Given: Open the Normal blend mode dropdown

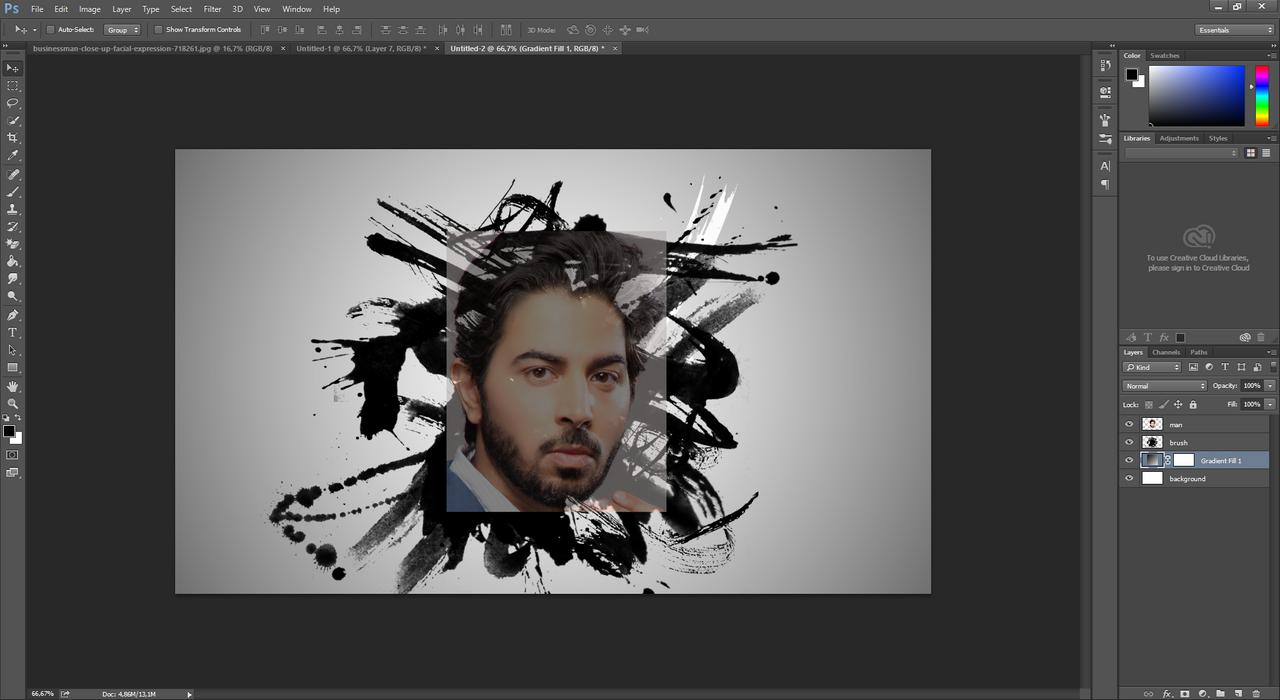Looking at the screenshot, I should coord(1164,386).
